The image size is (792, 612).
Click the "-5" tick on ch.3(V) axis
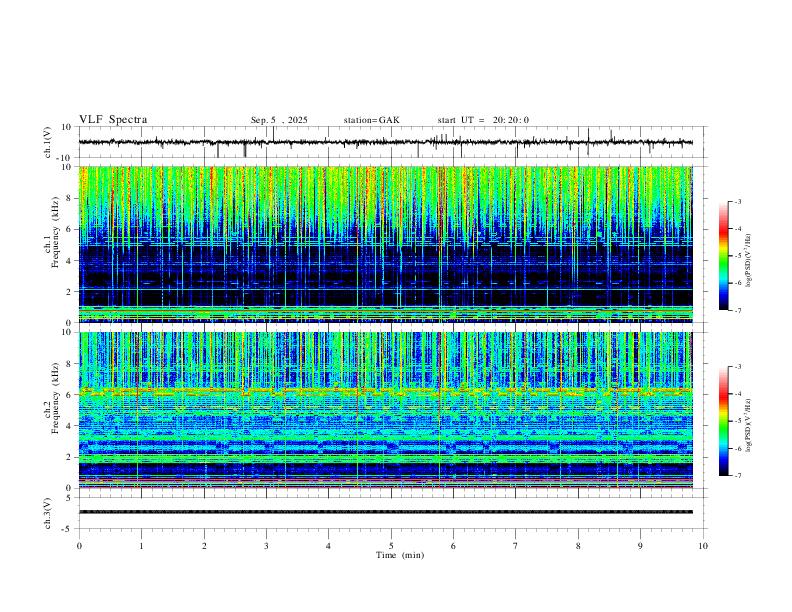pyautogui.click(x=68, y=529)
